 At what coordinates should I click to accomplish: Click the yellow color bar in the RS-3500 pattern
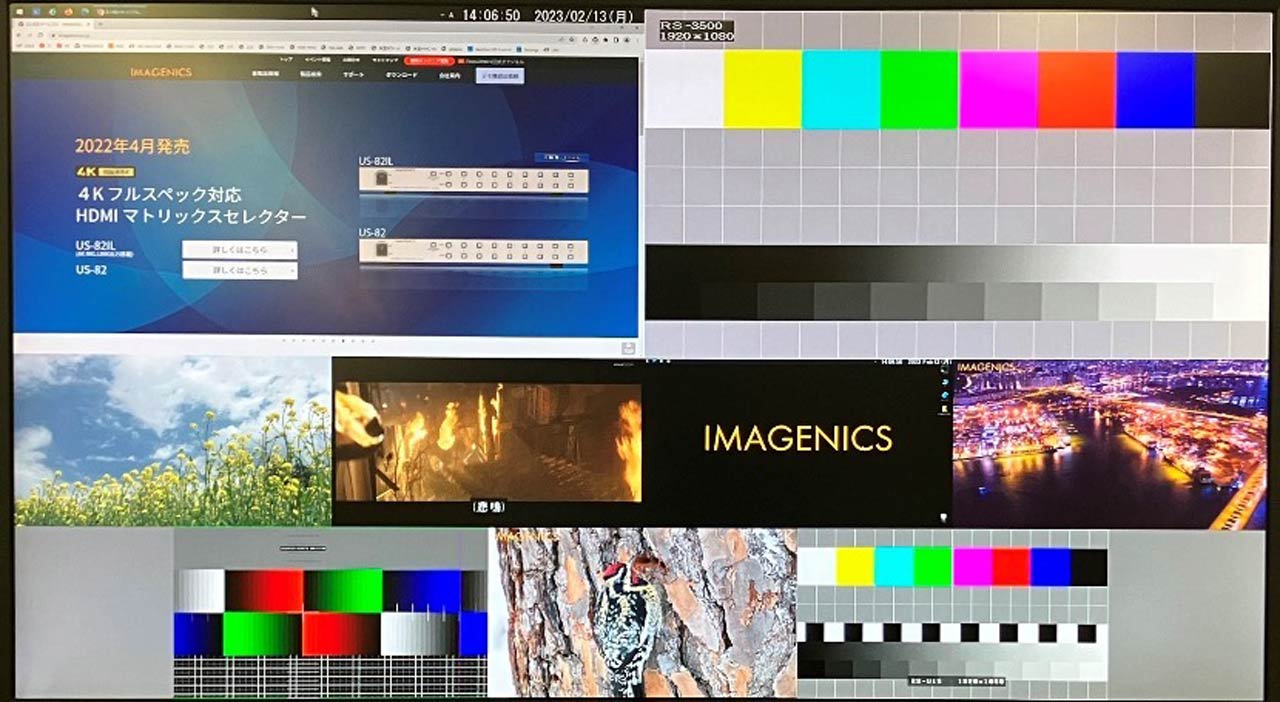pos(762,90)
